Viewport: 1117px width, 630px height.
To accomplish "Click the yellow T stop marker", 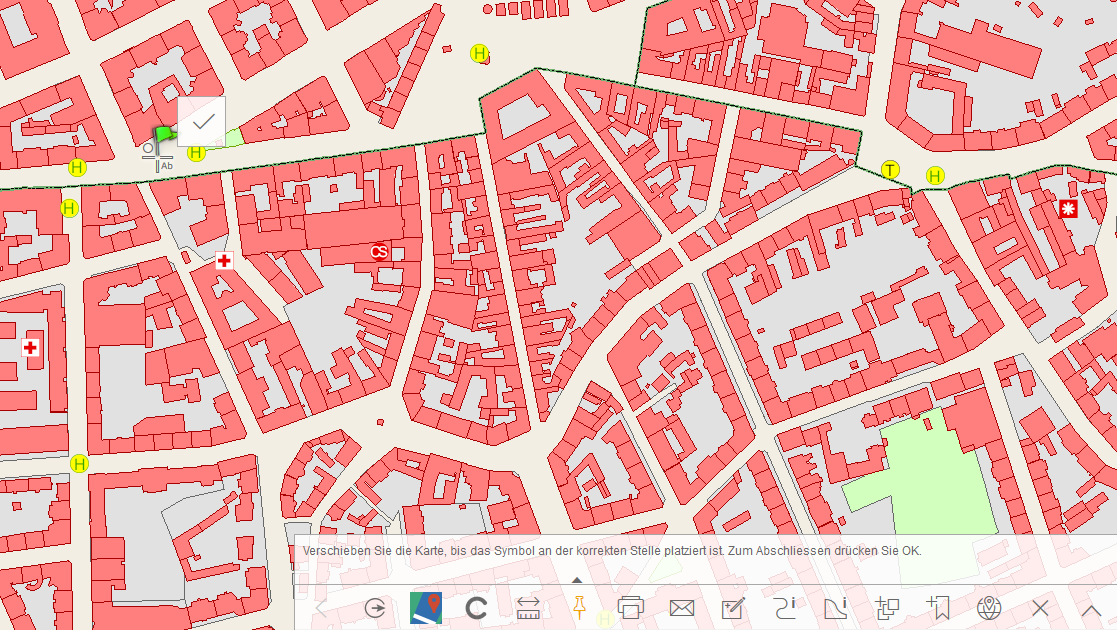I will [x=890, y=170].
